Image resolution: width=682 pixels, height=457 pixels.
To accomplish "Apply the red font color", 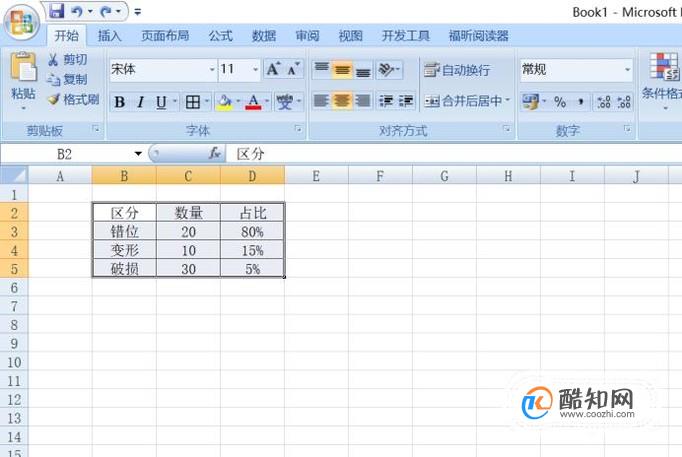I will click(253, 102).
